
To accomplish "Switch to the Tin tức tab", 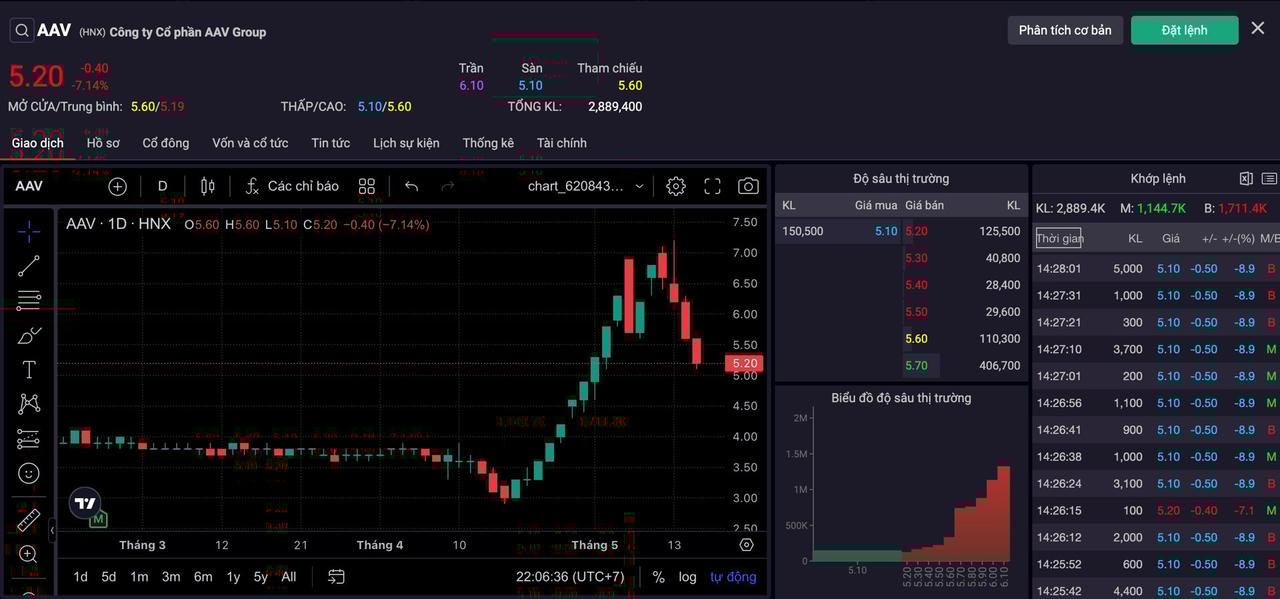I will (x=330, y=143).
